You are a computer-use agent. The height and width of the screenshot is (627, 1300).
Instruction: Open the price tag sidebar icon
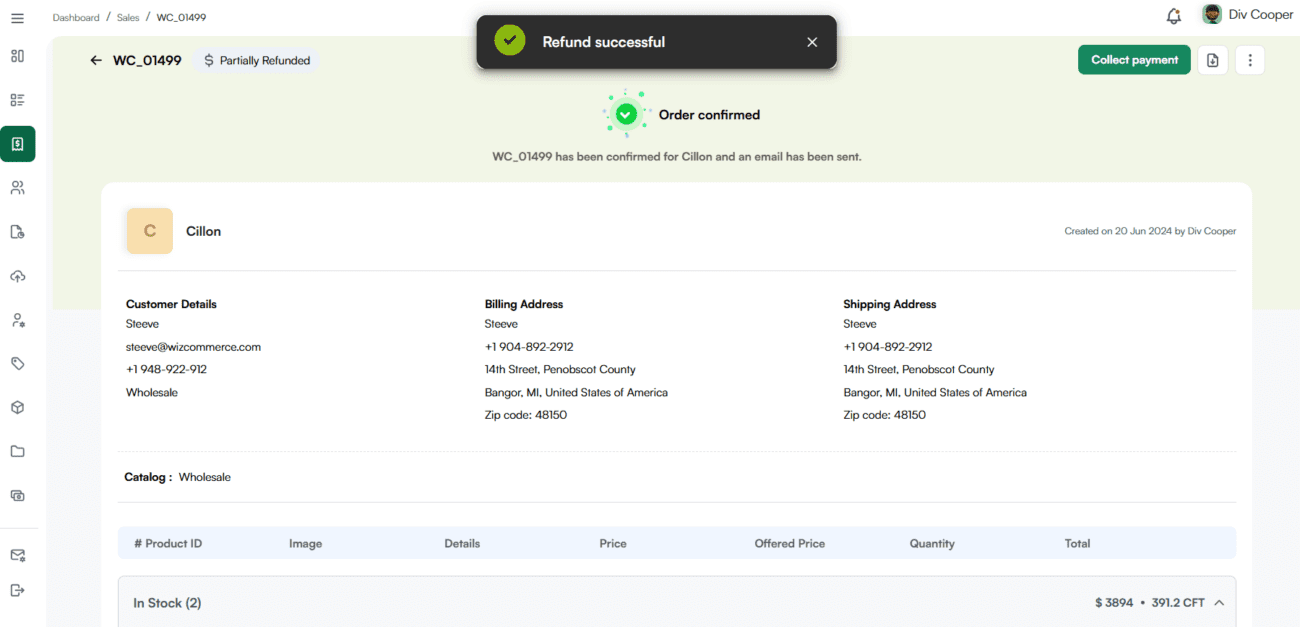point(17,363)
